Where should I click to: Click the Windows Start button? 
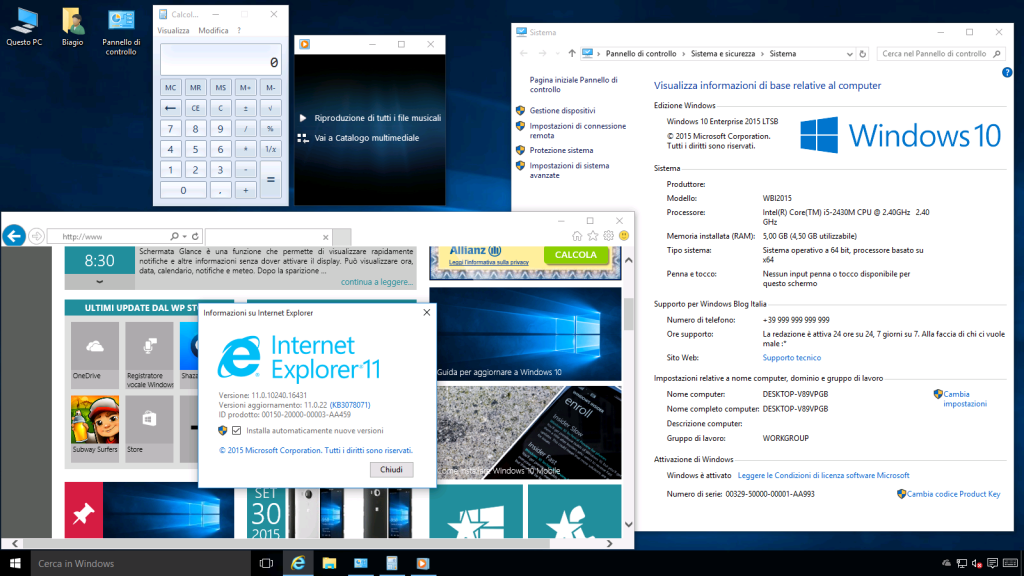[x=15, y=563]
